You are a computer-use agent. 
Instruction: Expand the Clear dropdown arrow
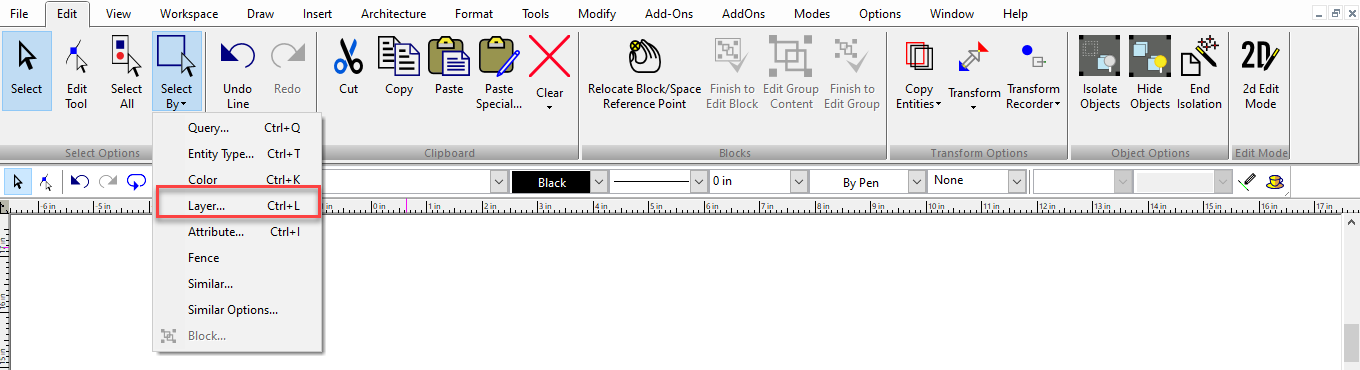(x=550, y=106)
